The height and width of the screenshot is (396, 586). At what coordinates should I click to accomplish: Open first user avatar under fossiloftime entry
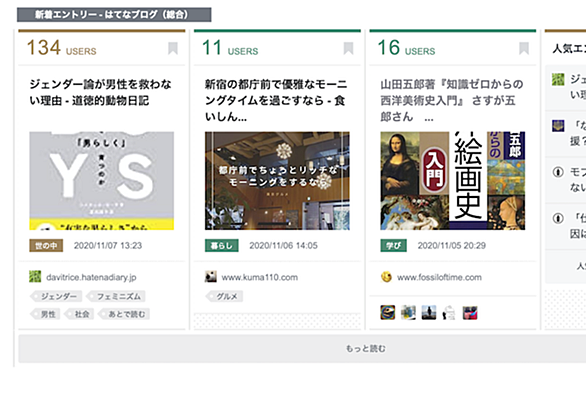point(388,312)
